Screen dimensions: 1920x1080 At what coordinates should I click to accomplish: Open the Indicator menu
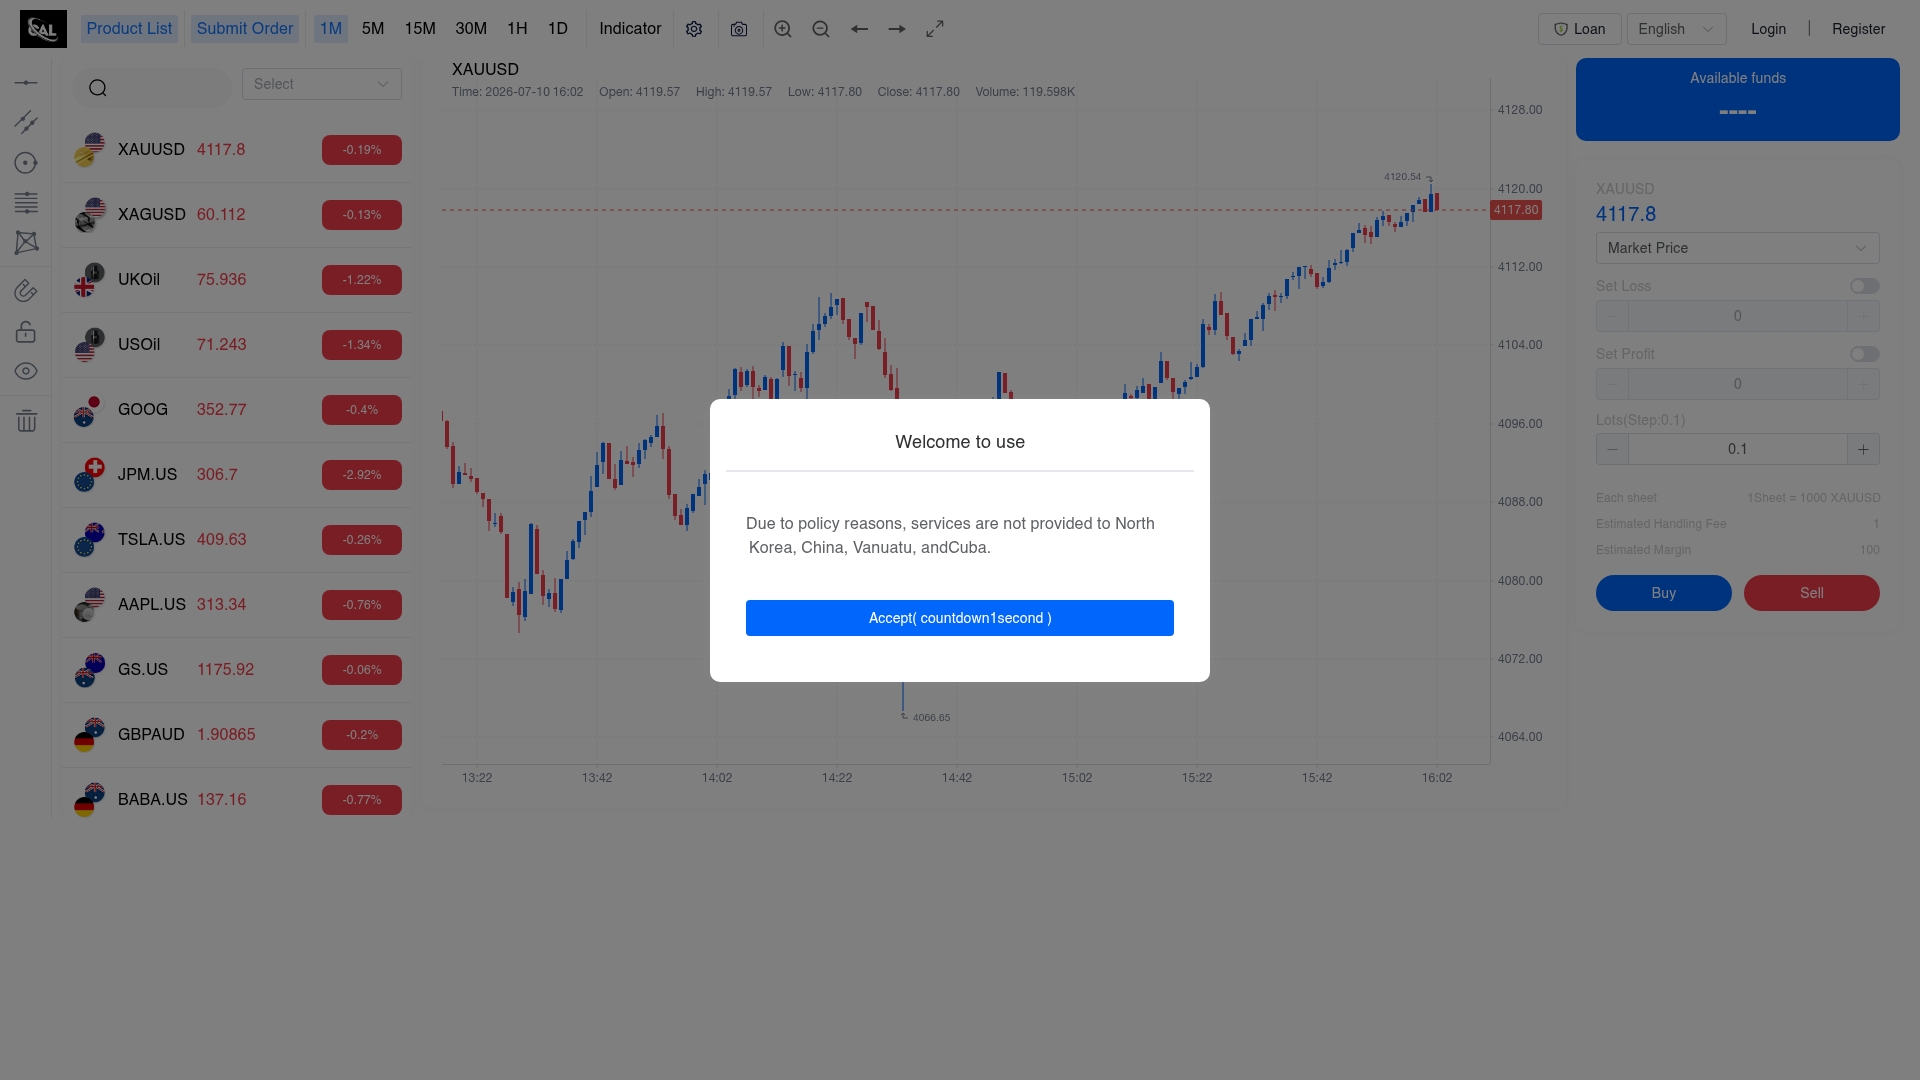[630, 29]
